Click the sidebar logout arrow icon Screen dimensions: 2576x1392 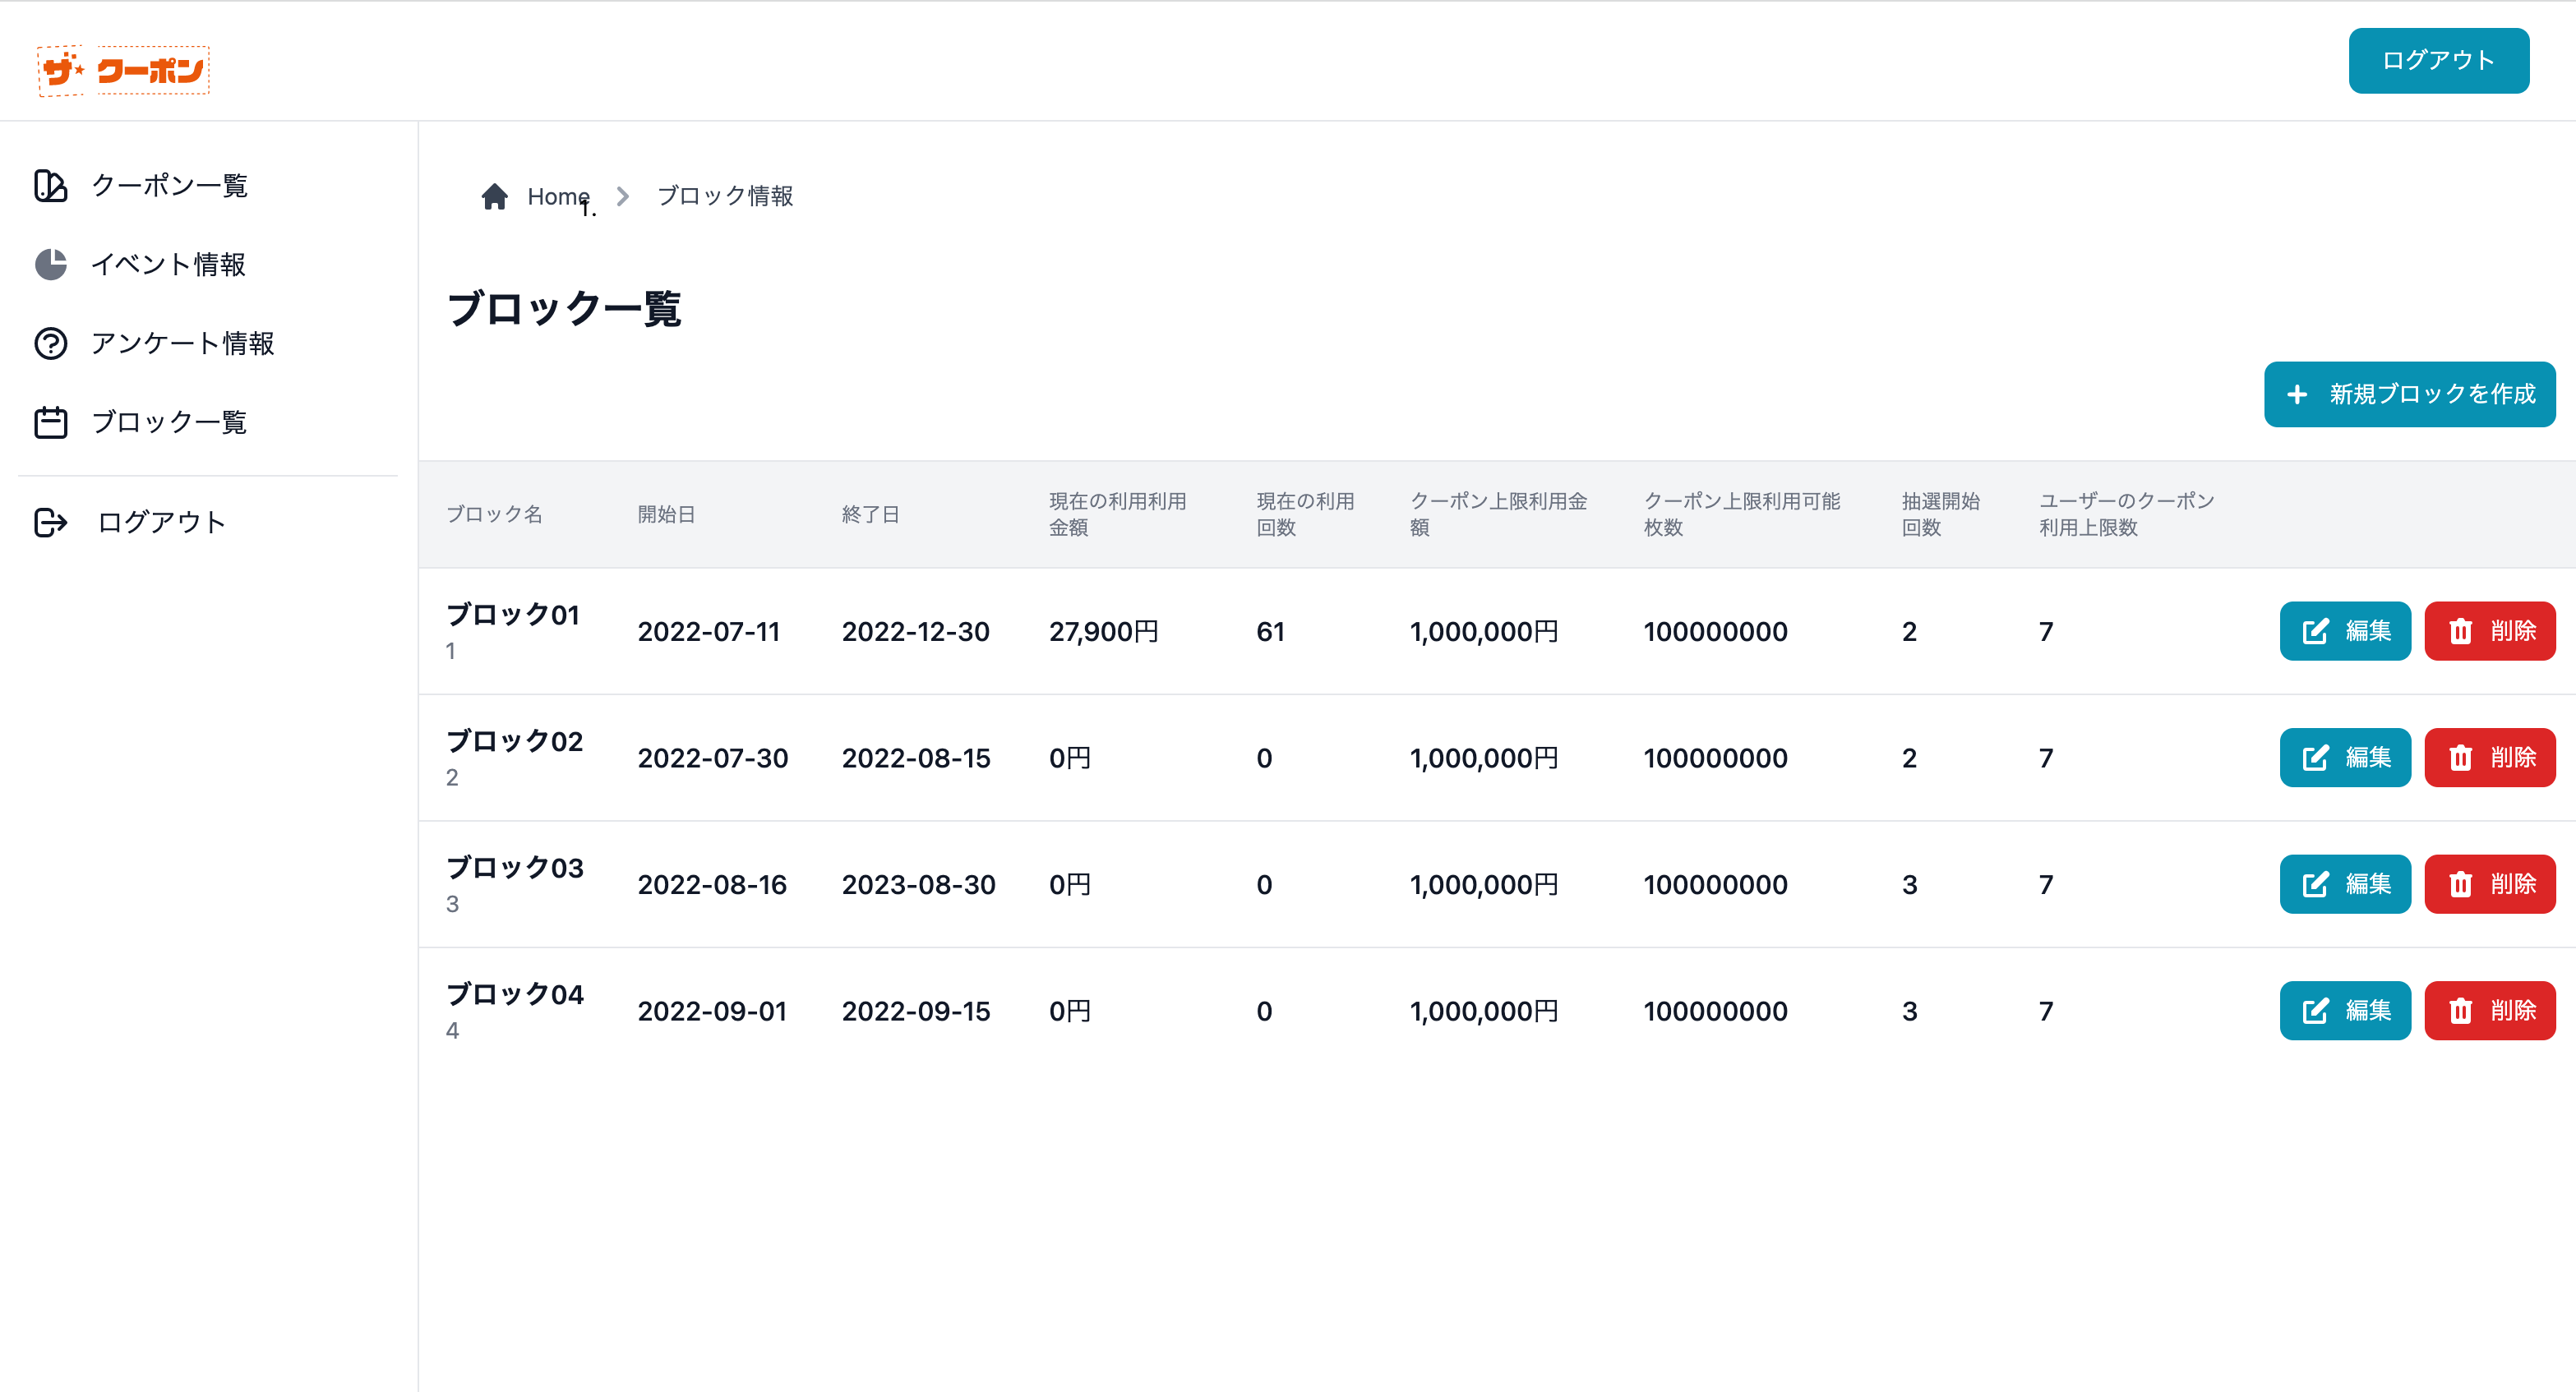(x=50, y=522)
